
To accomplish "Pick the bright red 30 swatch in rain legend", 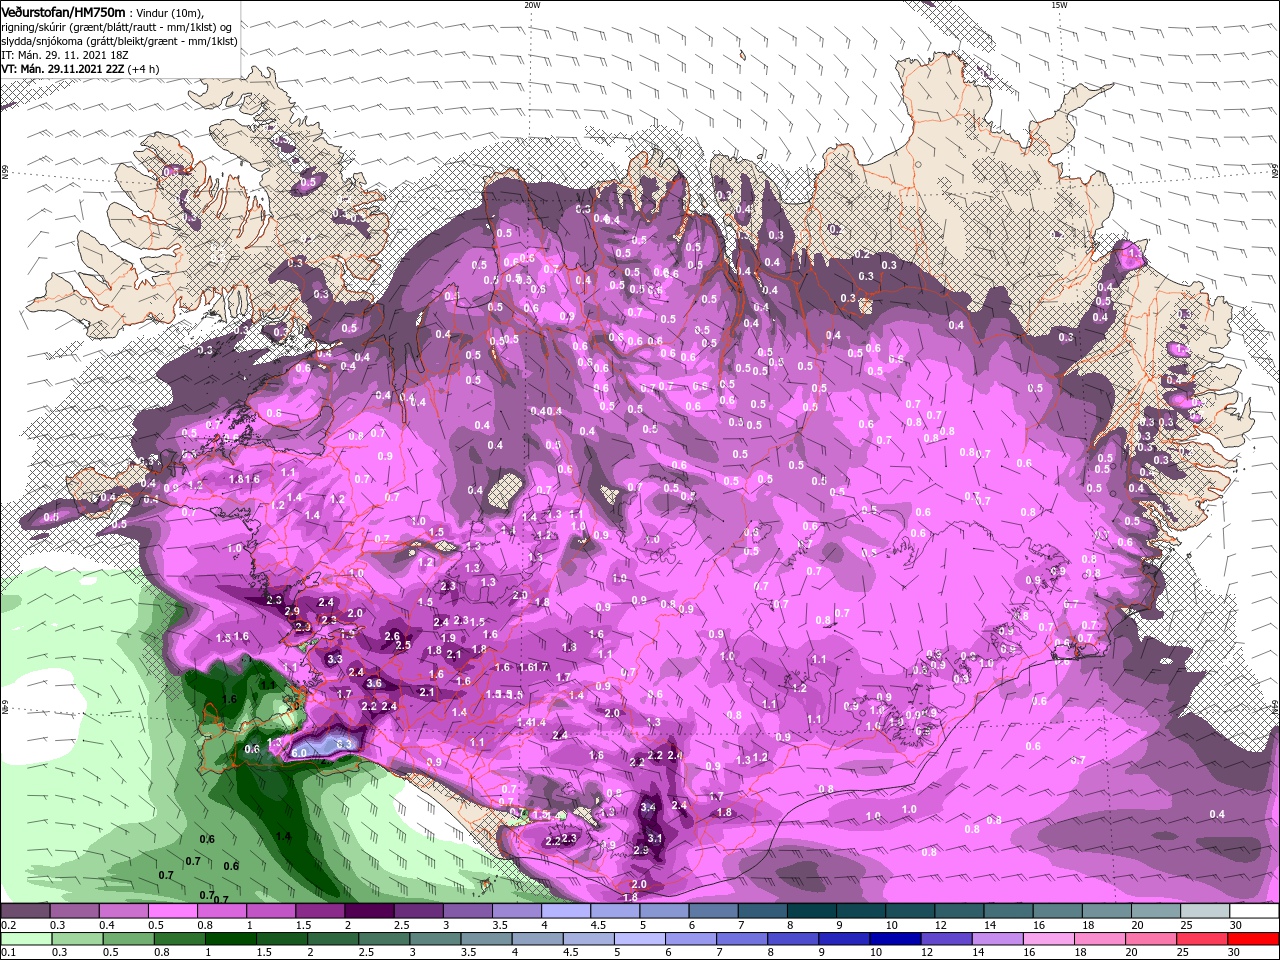I will pos(1255,939).
